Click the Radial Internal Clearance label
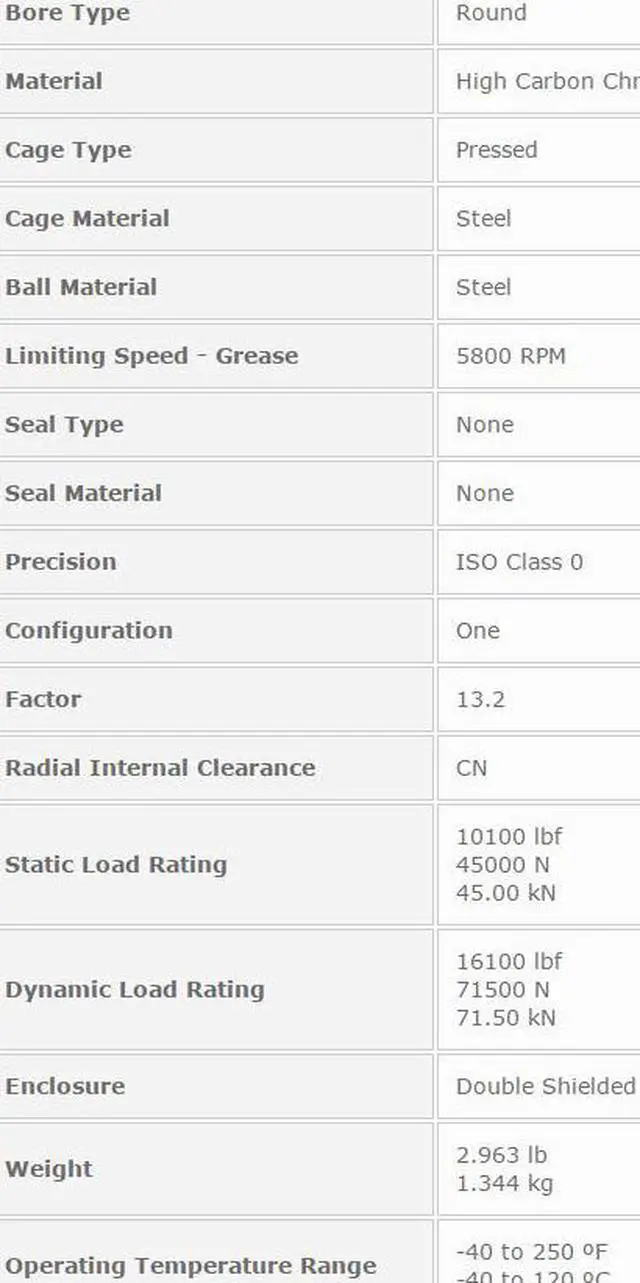This screenshot has width=640, height=1283. [x=160, y=768]
